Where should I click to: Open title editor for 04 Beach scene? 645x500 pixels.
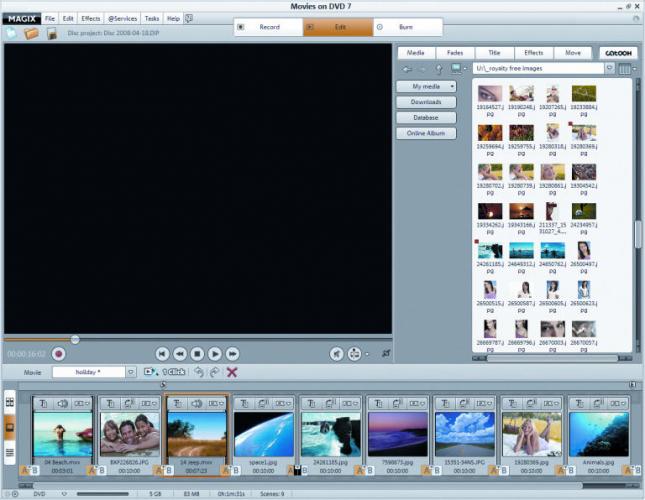pos(43,404)
